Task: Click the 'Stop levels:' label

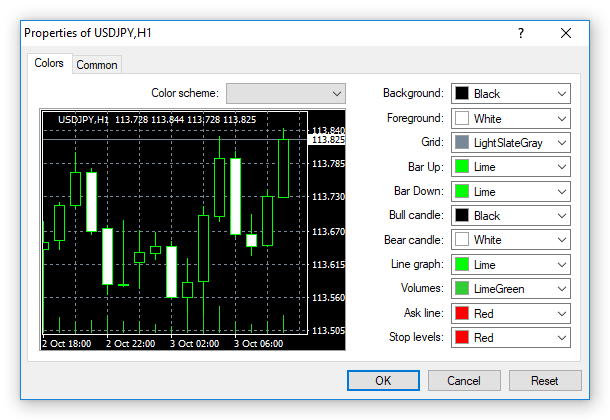Action: pos(416,337)
